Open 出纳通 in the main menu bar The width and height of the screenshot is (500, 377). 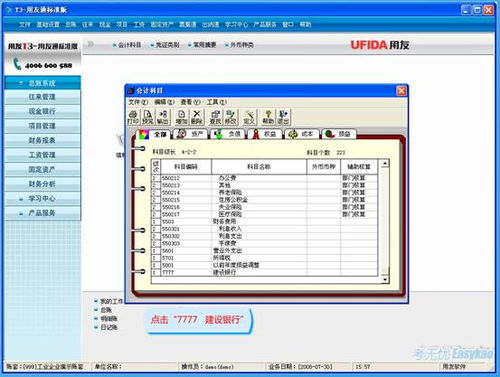tap(210, 24)
